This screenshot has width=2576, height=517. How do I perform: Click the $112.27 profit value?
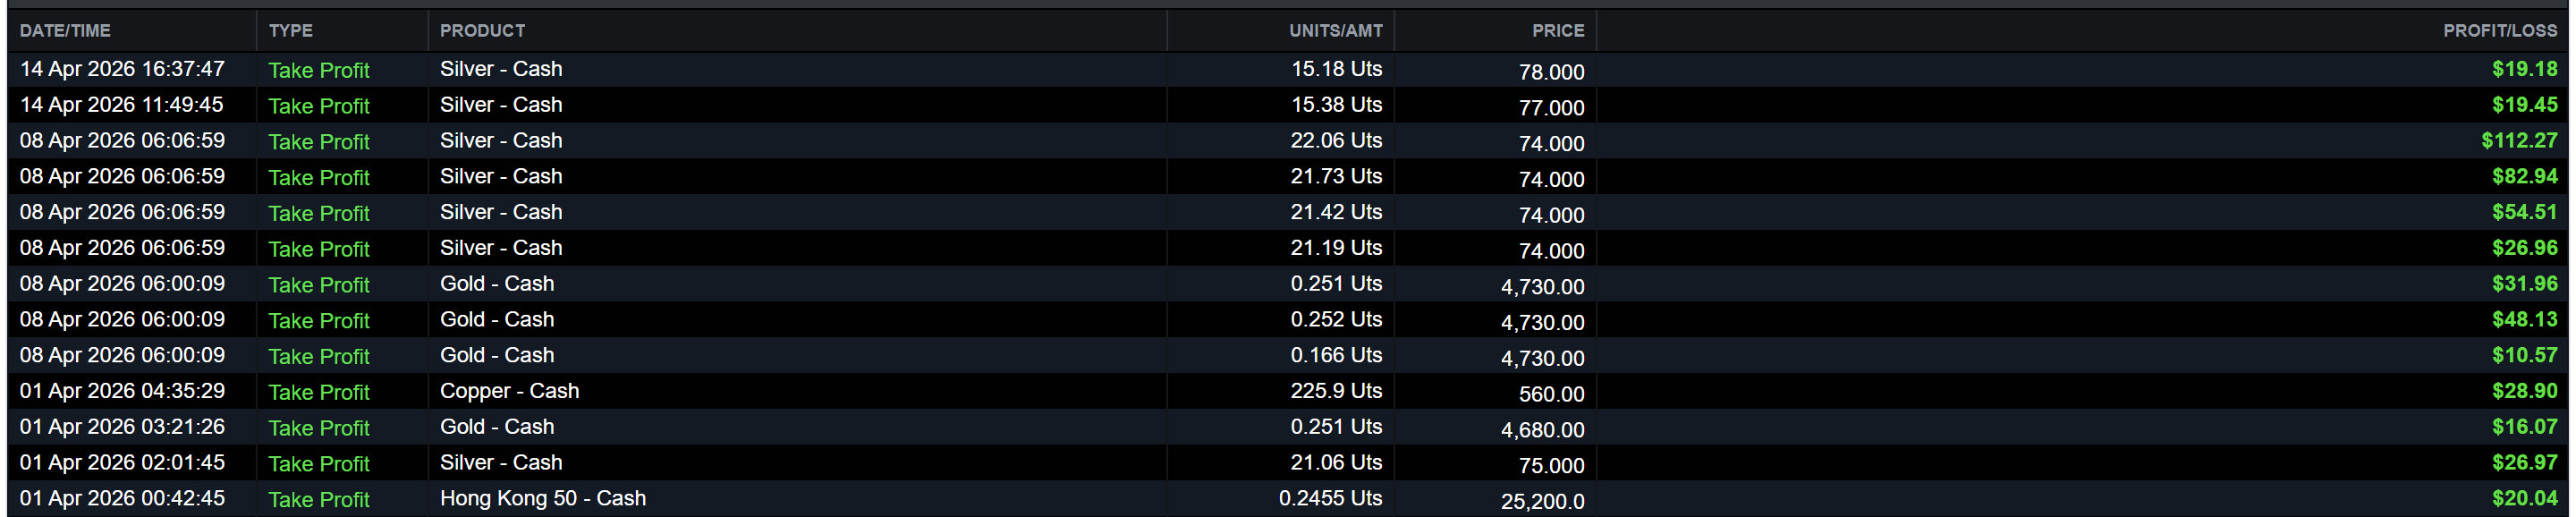pyautogui.click(x=2518, y=141)
